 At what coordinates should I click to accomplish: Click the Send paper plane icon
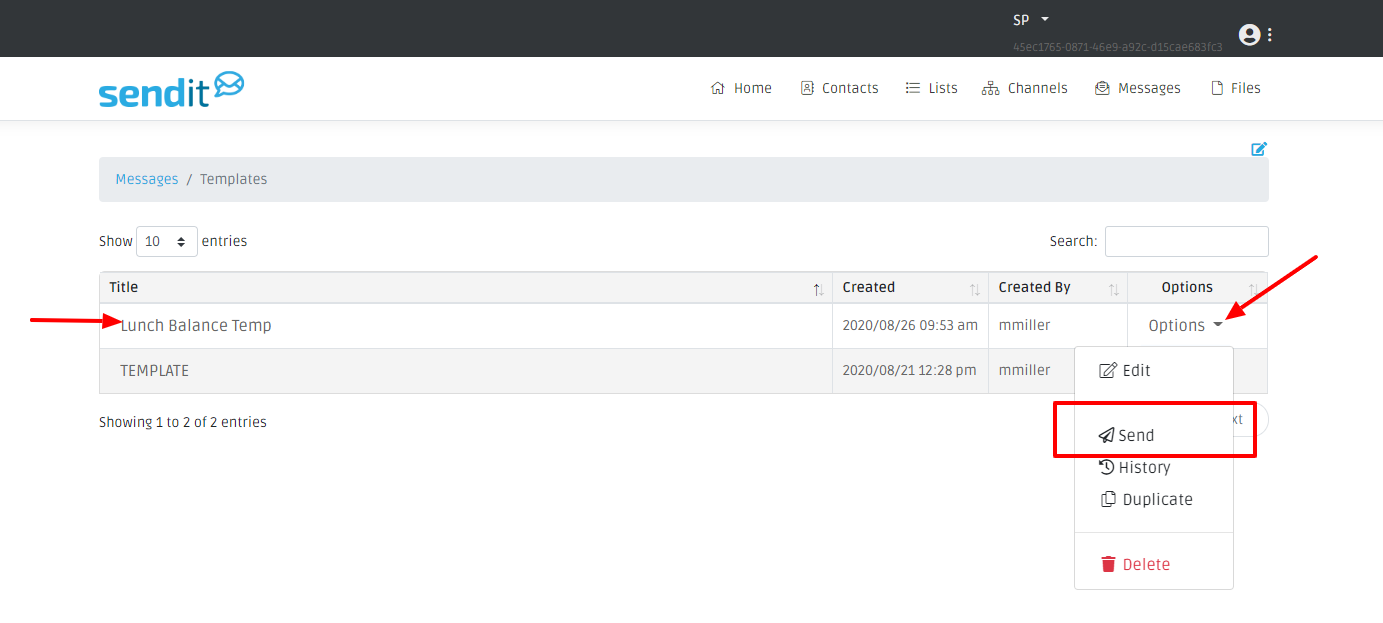tap(1106, 435)
